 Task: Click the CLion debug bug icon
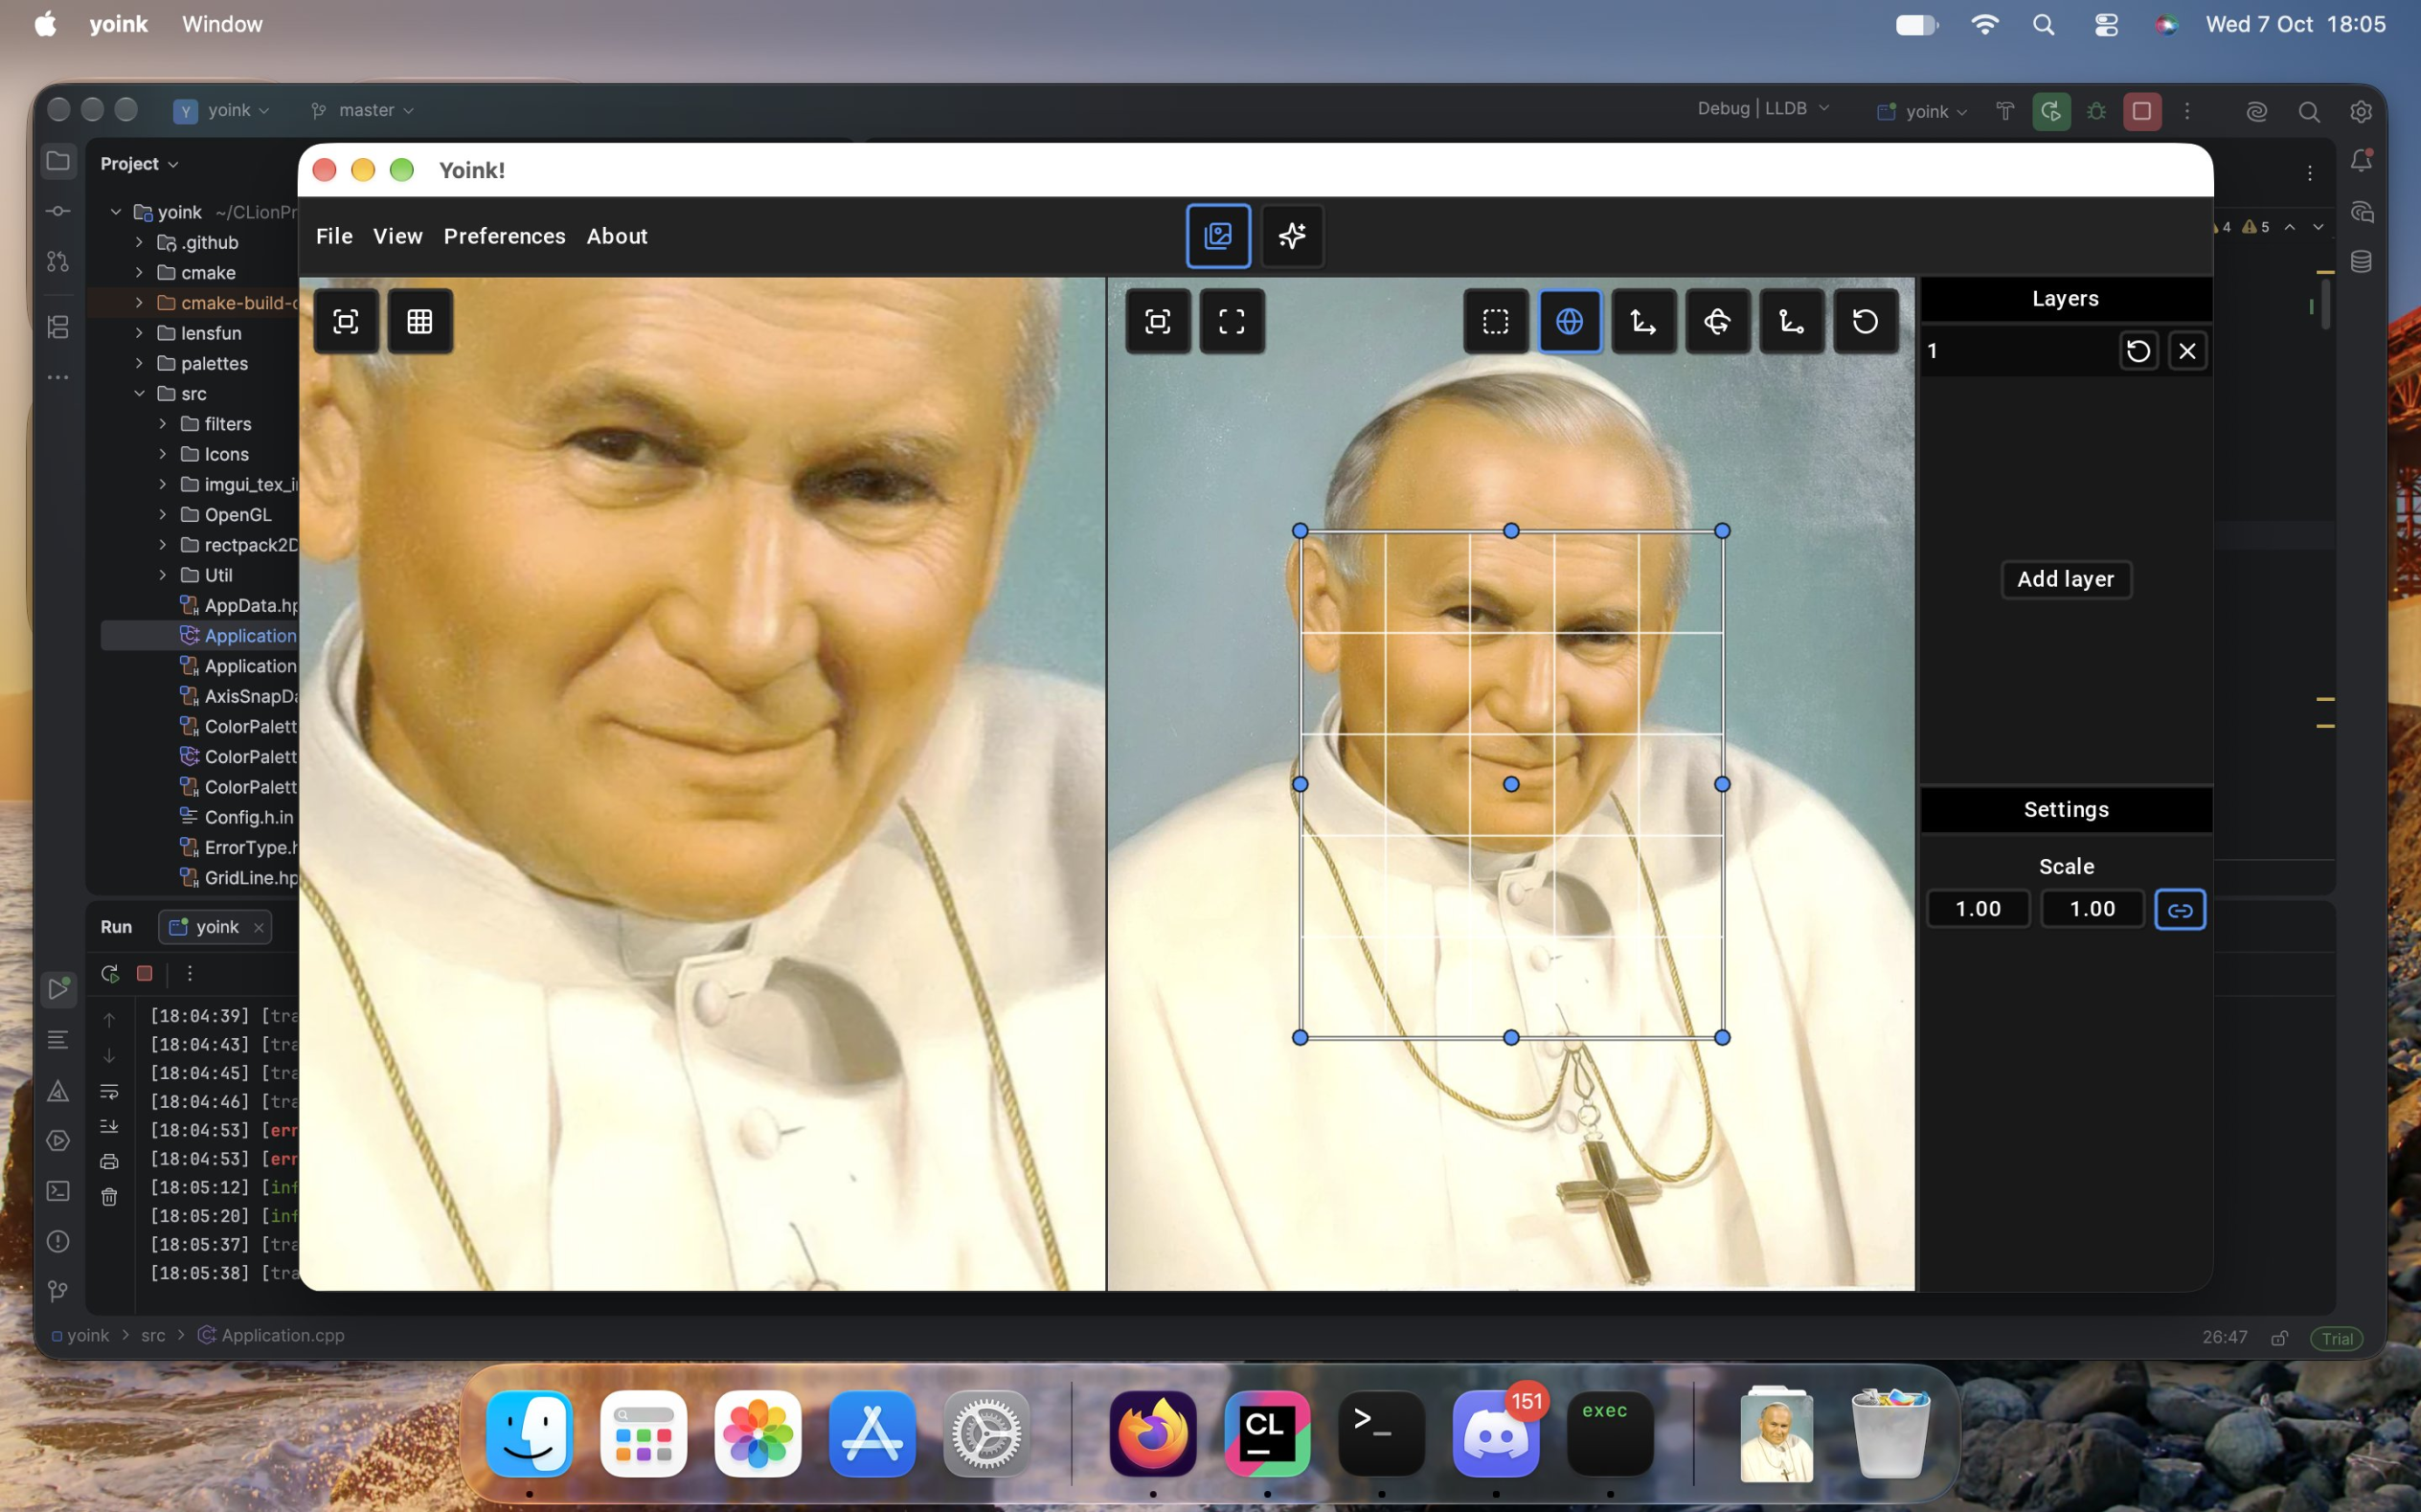tap(2096, 111)
